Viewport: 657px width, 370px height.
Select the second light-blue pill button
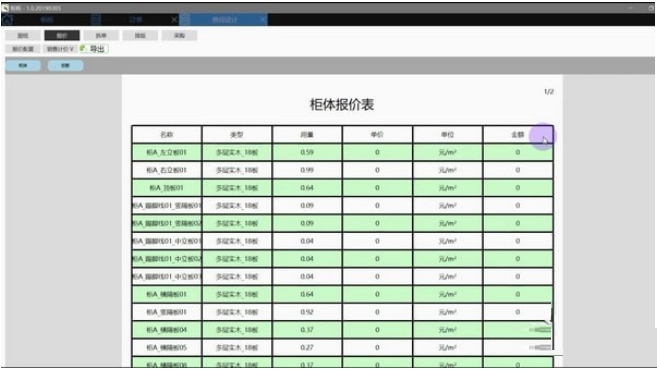pyautogui.click(x=65, y=65)
